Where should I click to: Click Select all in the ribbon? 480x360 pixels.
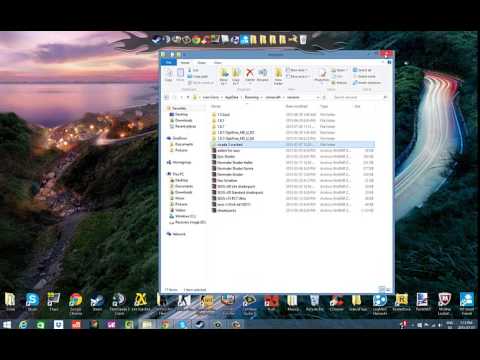tap(362, 70)
